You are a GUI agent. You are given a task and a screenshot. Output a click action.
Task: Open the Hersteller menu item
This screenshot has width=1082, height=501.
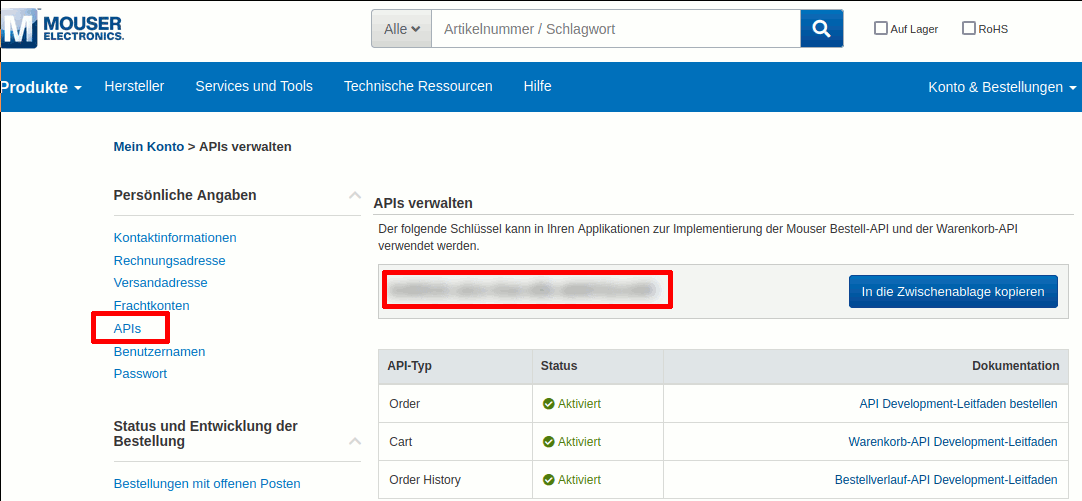click(x=134, y=86)
